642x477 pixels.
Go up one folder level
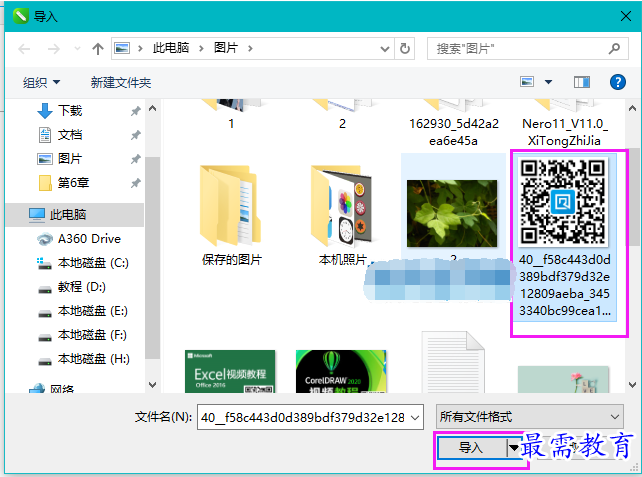(x=98, y=49)
